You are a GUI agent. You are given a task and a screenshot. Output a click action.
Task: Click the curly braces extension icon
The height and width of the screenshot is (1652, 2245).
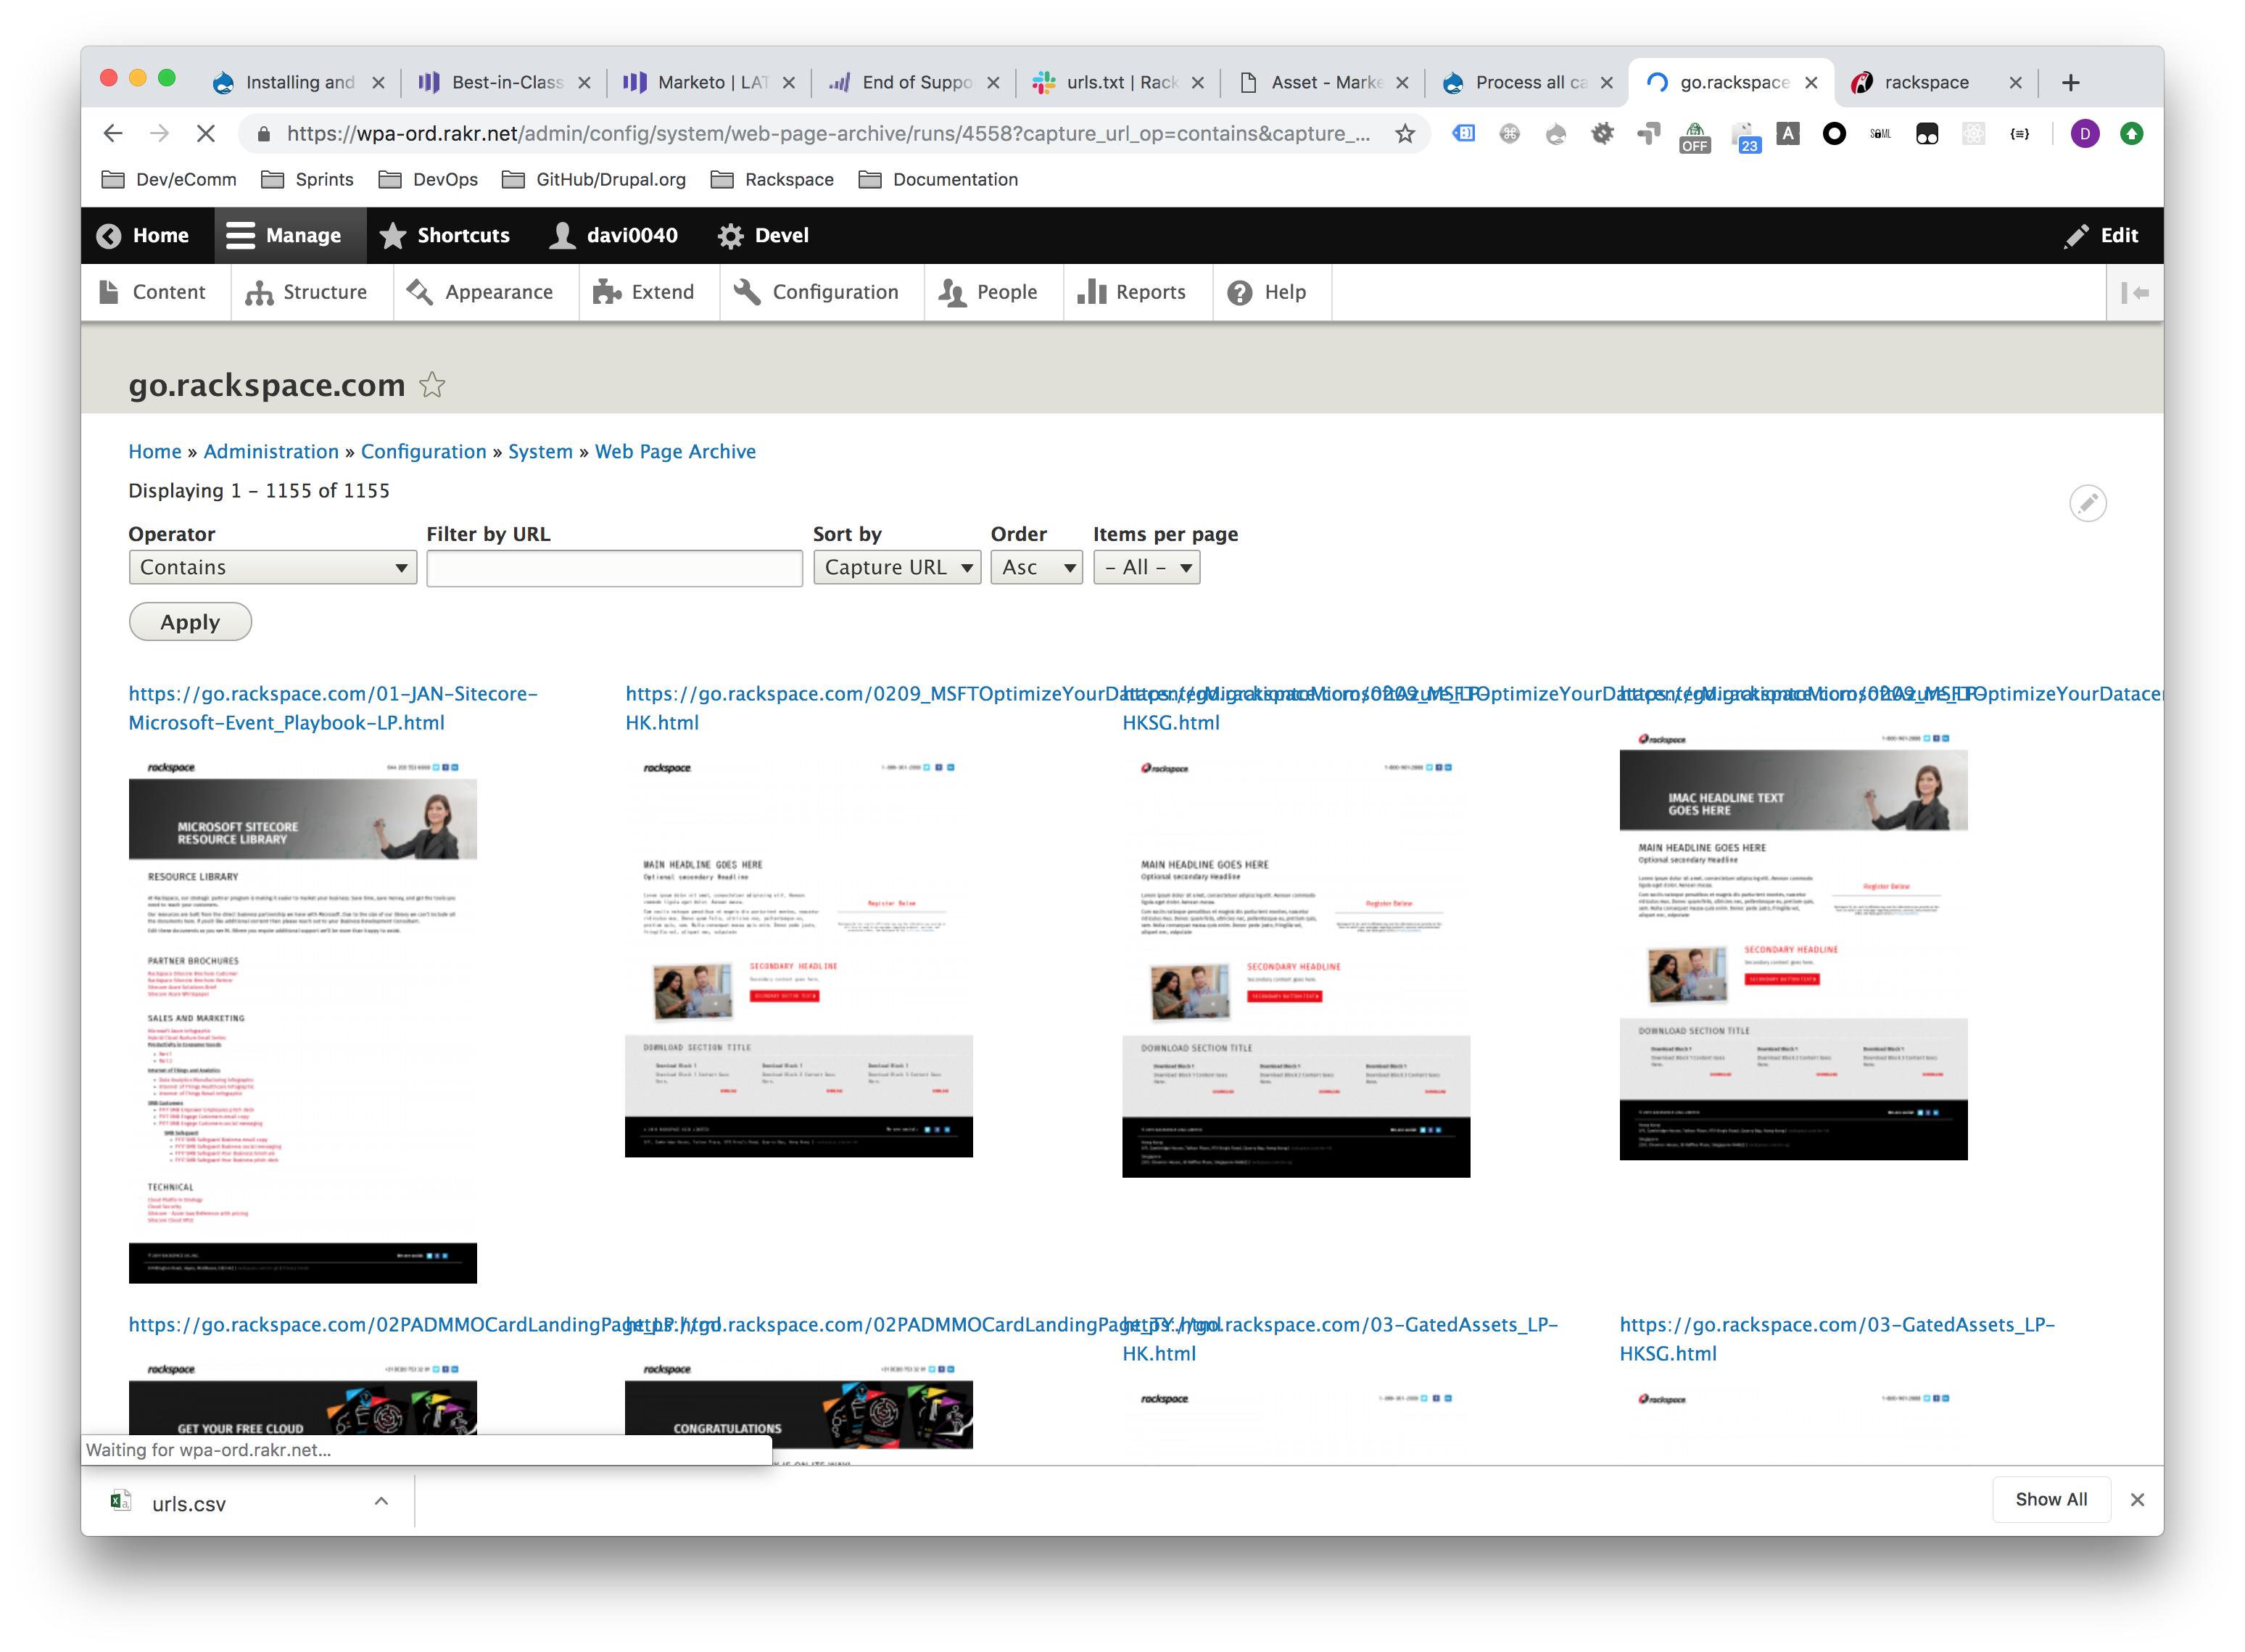click(x=2019, y=133)
